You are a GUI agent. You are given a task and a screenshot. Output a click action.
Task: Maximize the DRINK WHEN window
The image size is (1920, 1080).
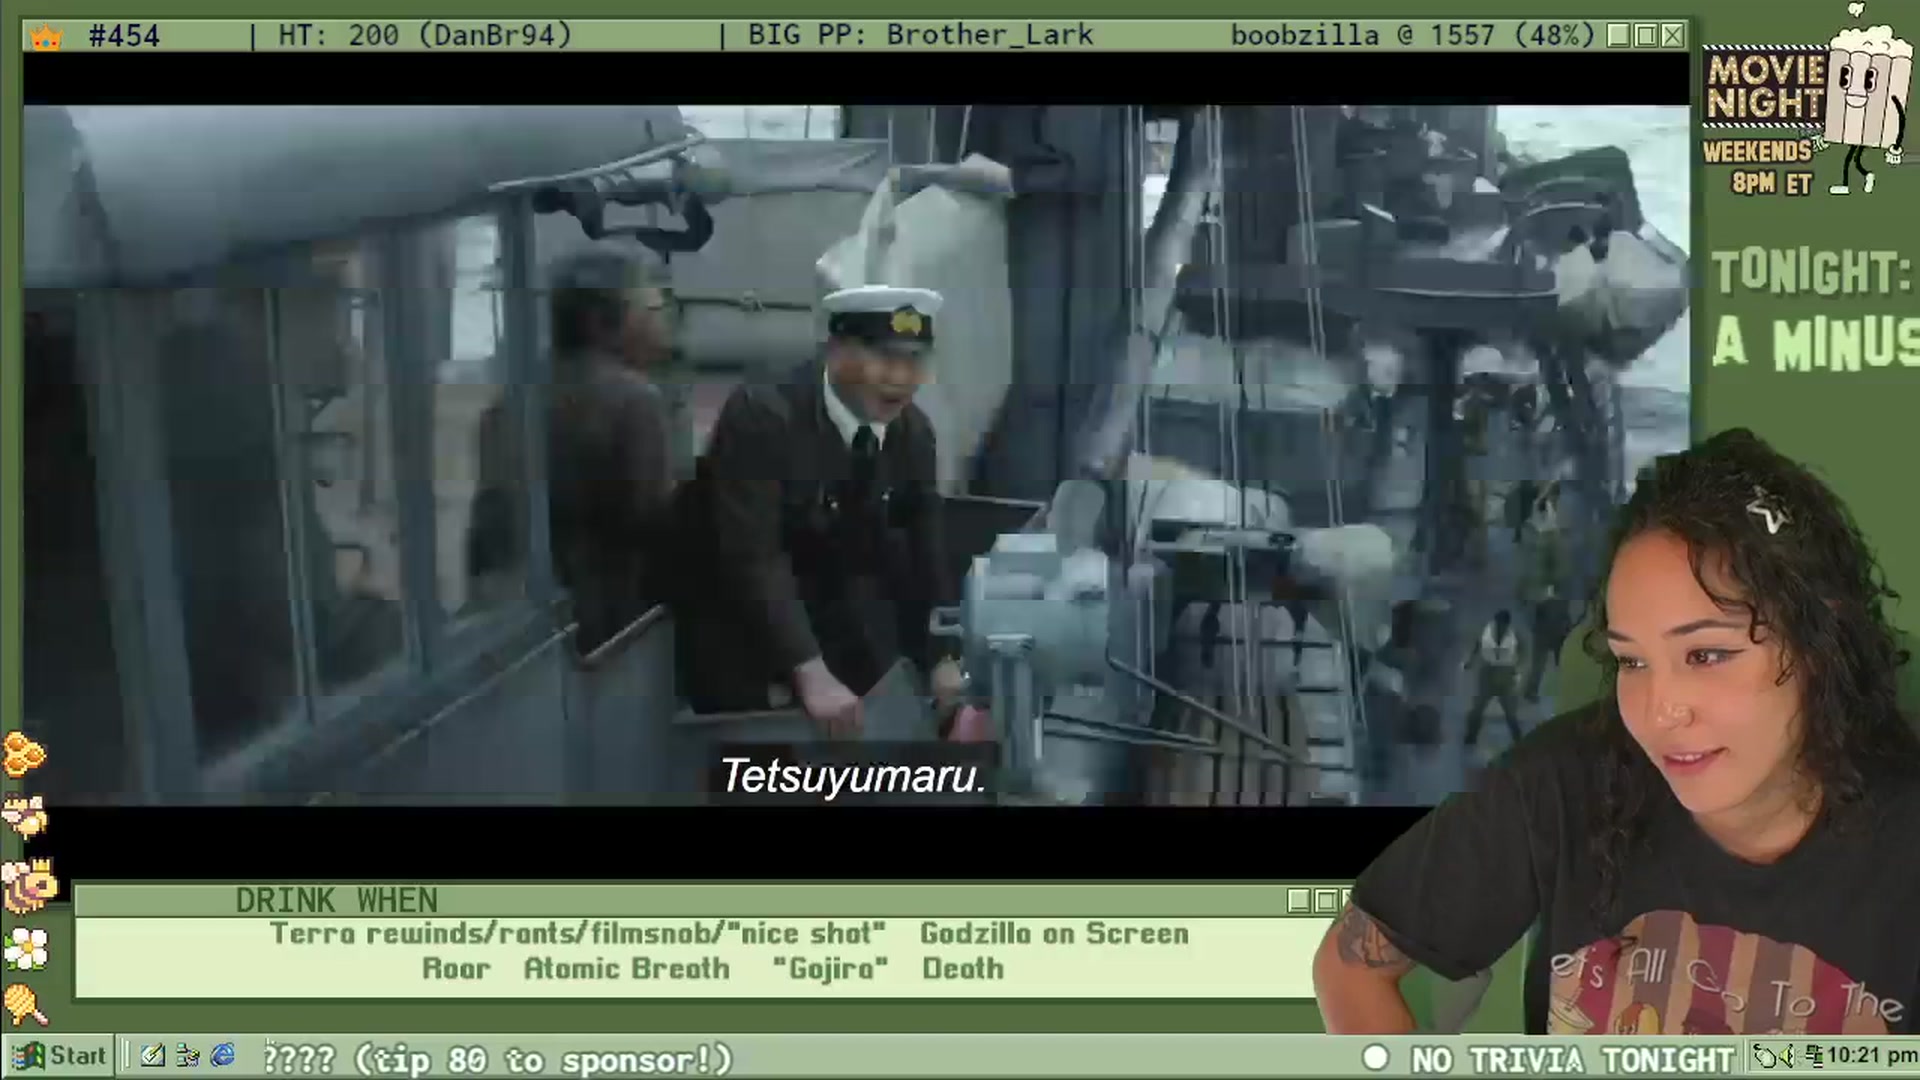1326,901
